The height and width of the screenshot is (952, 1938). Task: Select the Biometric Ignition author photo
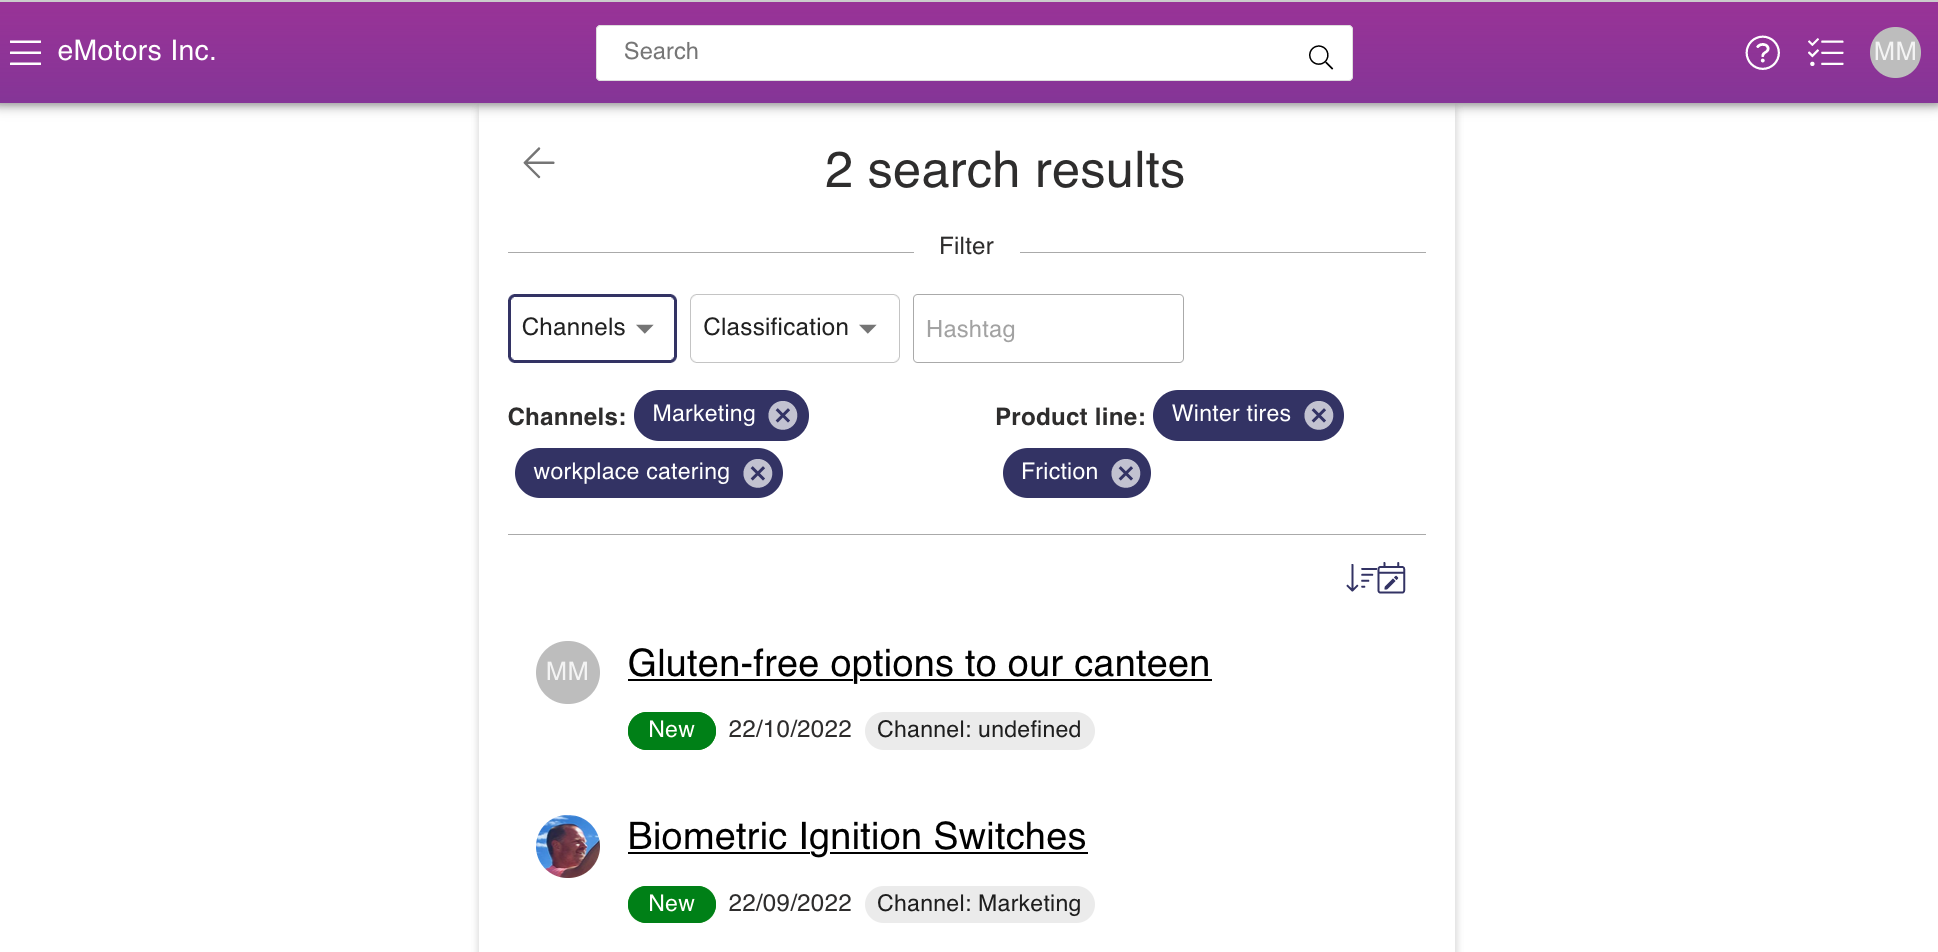(568, 846)
